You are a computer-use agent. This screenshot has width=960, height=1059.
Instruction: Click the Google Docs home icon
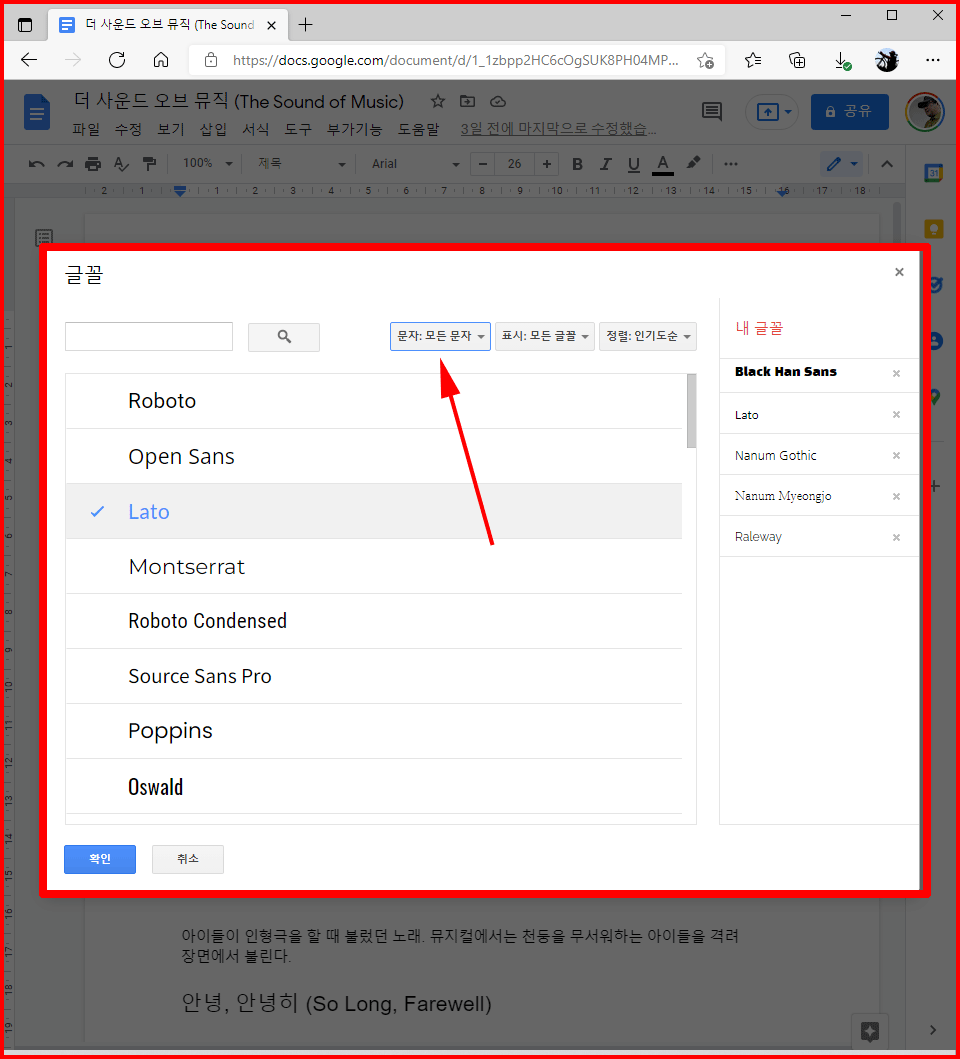36,111
